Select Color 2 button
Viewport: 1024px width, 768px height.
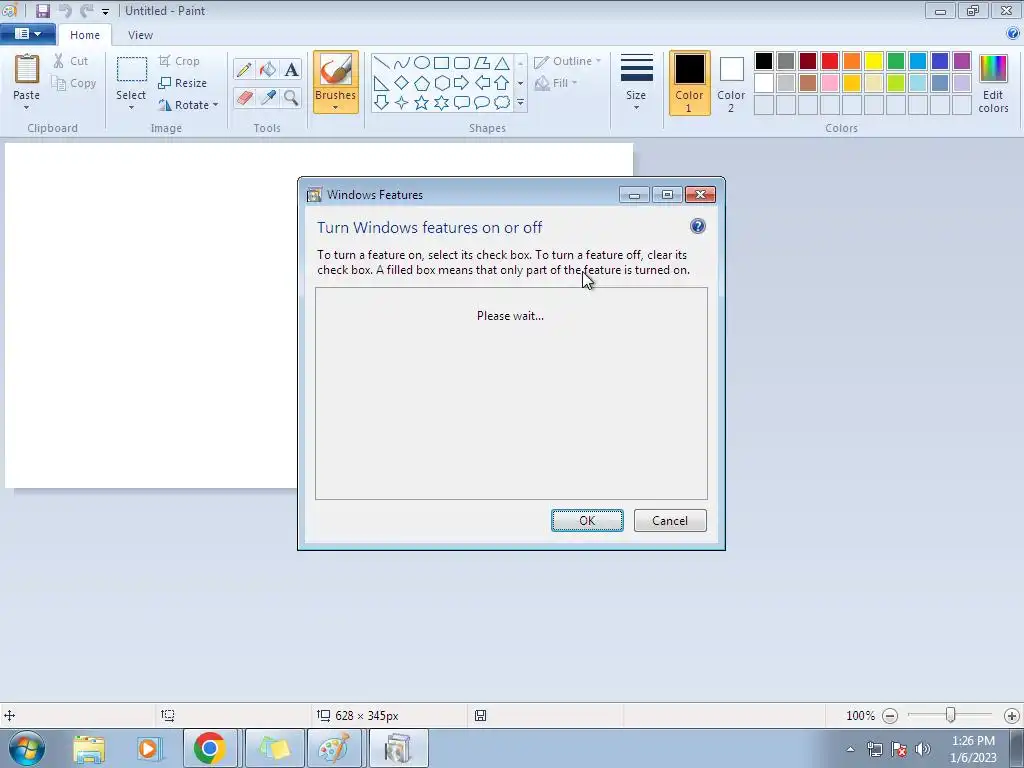731,82
